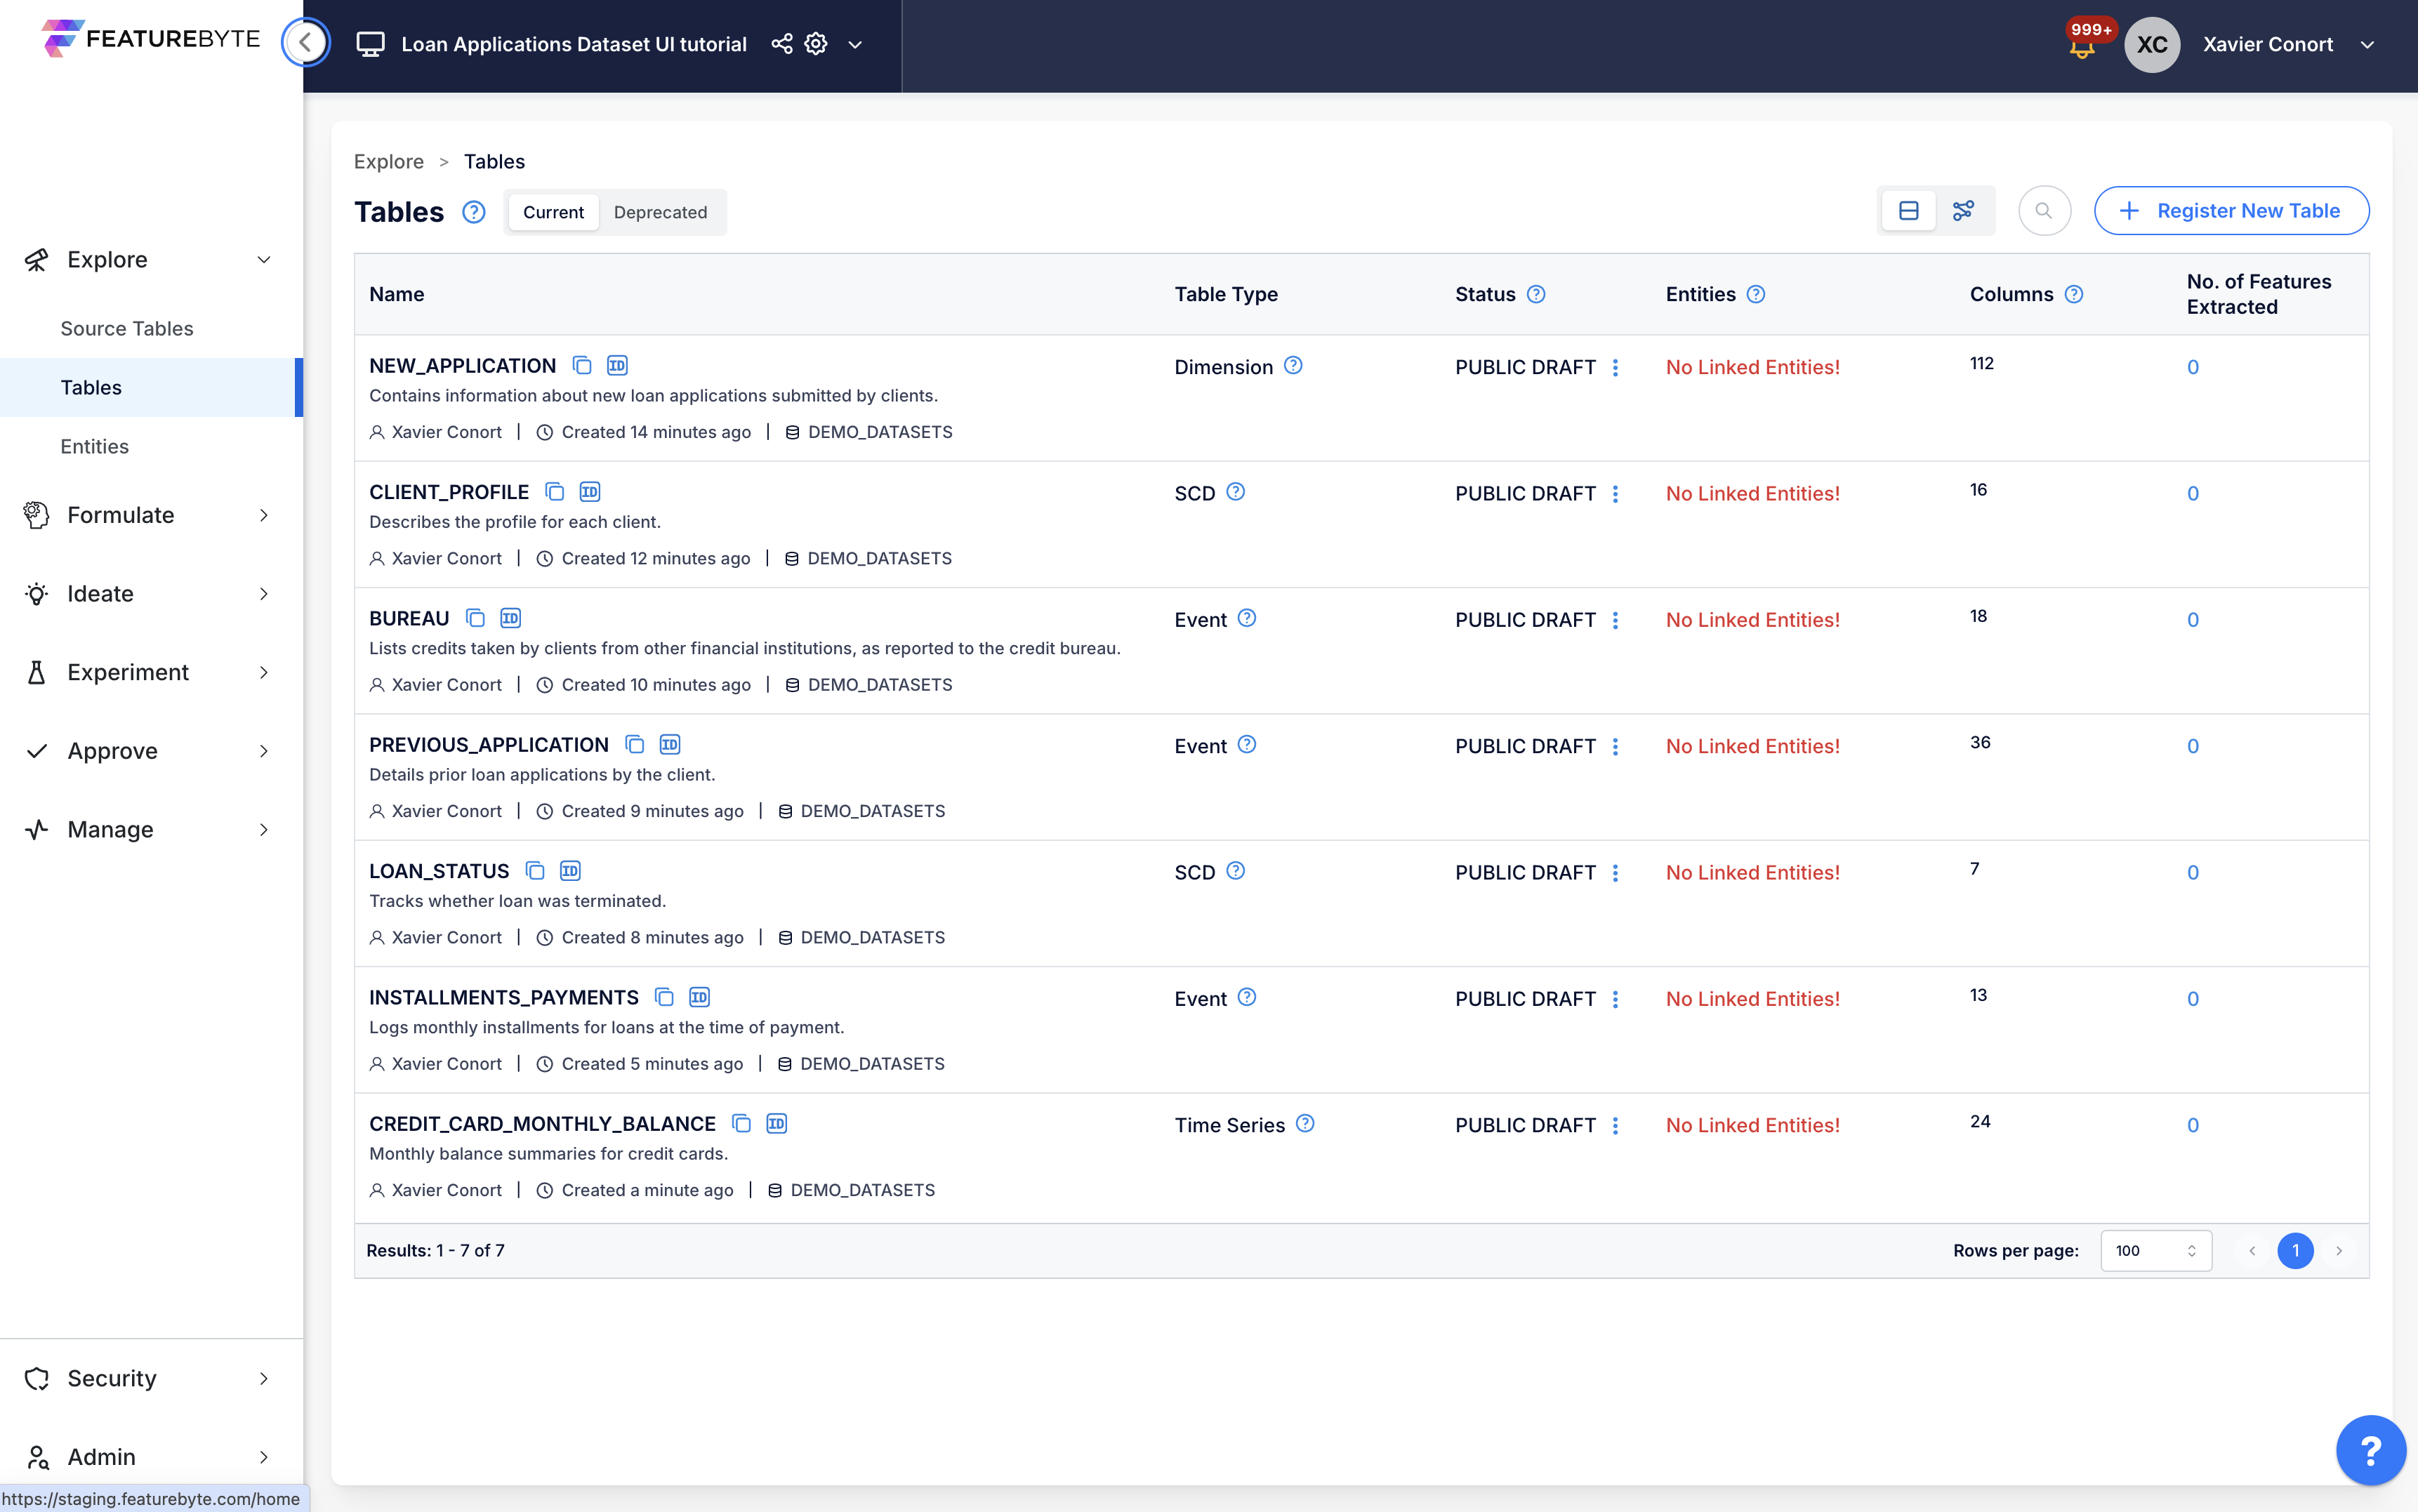
Task: Click Columns header help icon
Action: tap(2074, 294)
